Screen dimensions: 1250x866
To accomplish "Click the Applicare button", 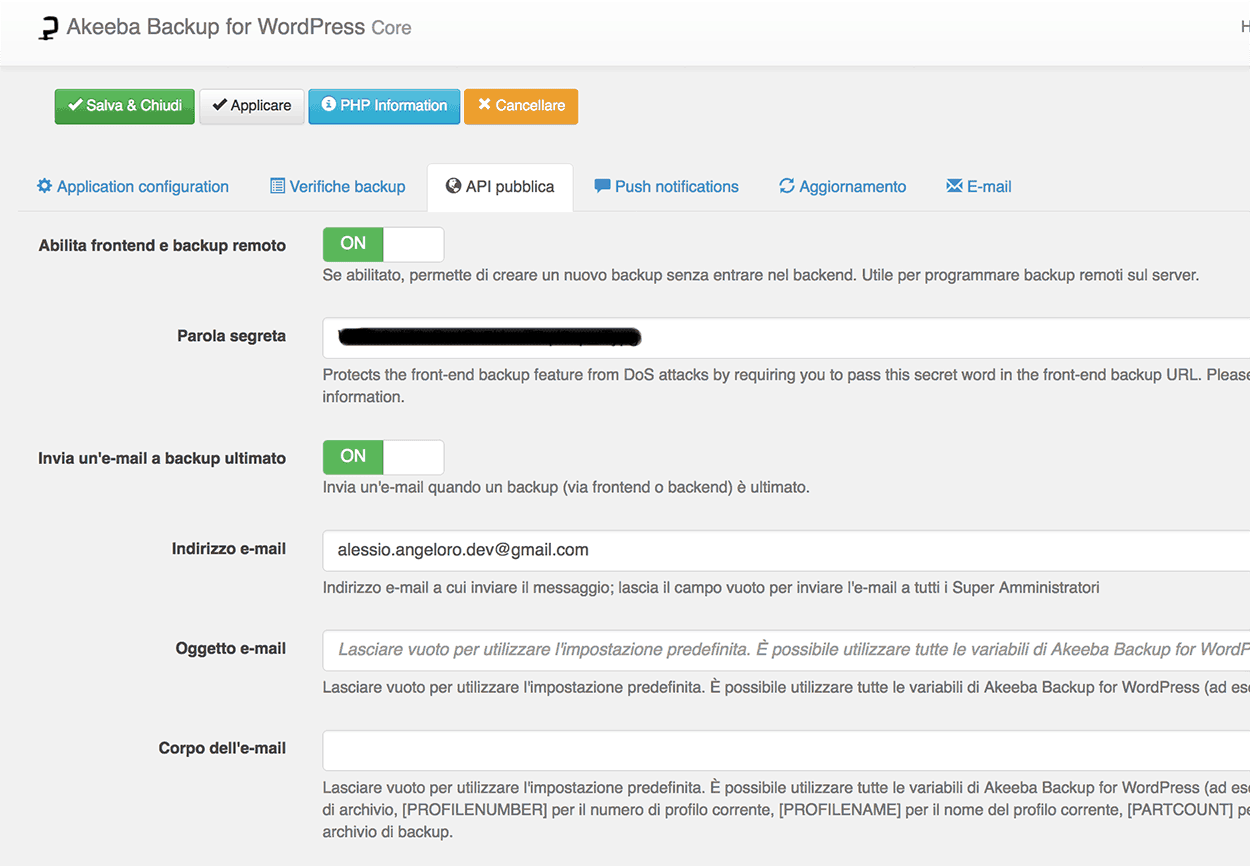I will click(252, 106).
